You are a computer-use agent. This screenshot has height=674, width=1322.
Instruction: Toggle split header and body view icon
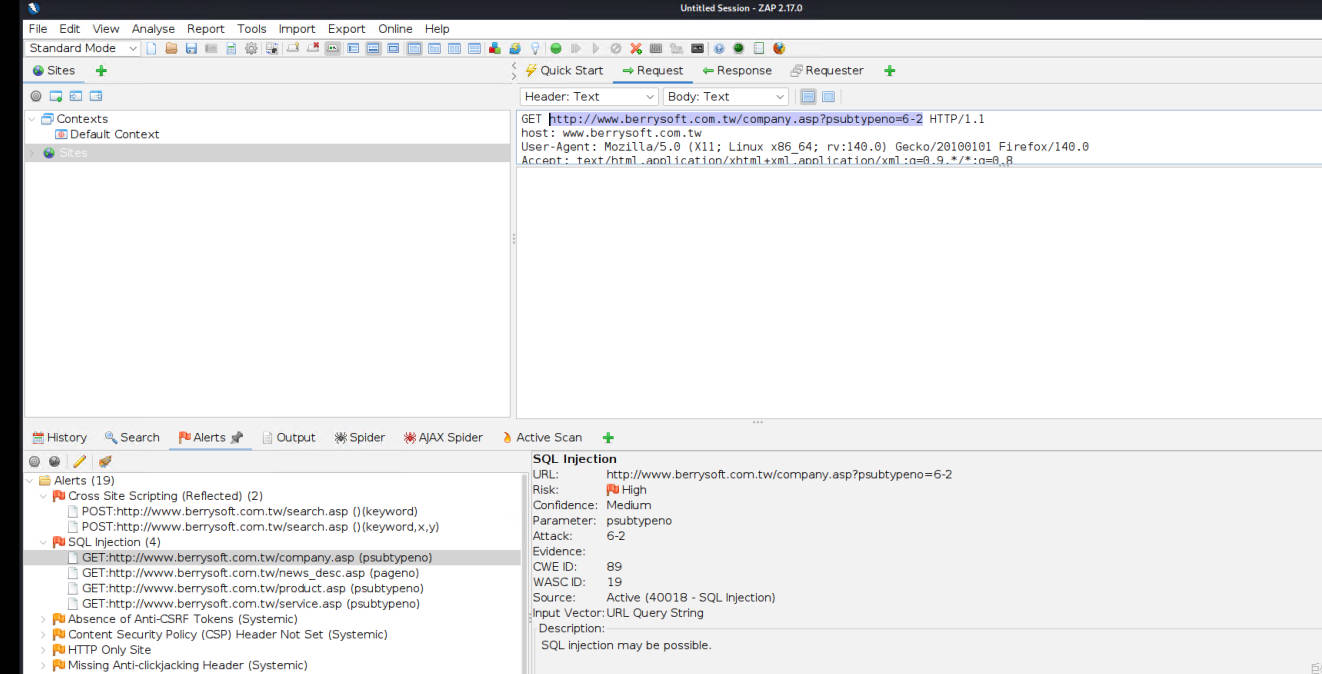(x=809, y=97)
